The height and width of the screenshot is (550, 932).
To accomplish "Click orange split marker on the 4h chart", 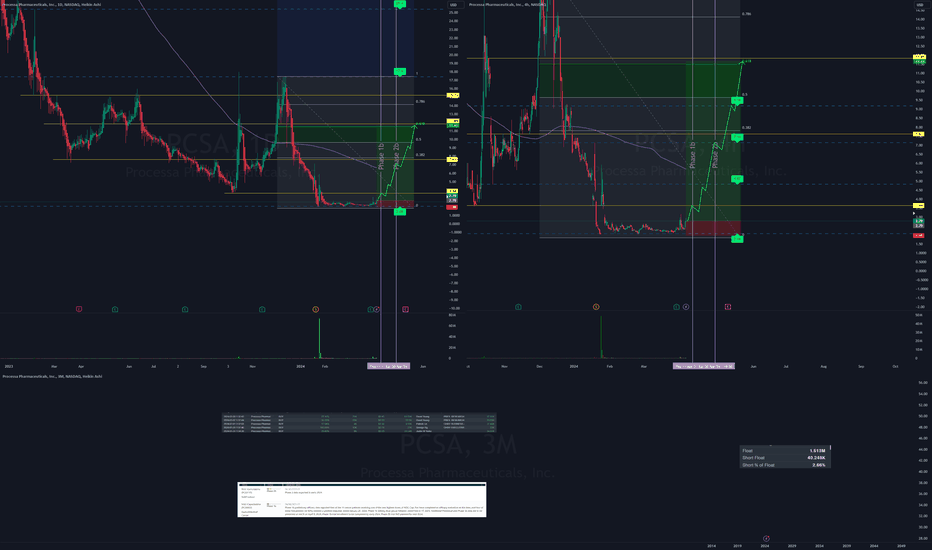I will [596, 307].
